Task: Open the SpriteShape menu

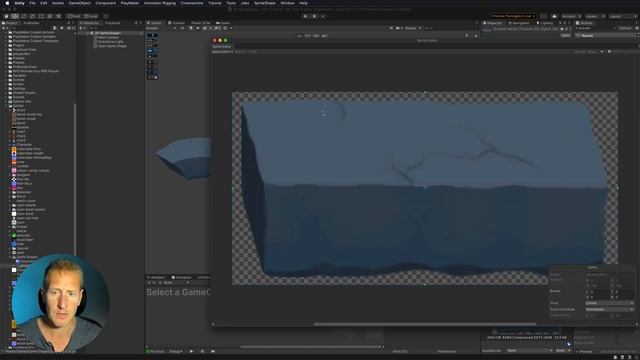Action: [264, 3]
